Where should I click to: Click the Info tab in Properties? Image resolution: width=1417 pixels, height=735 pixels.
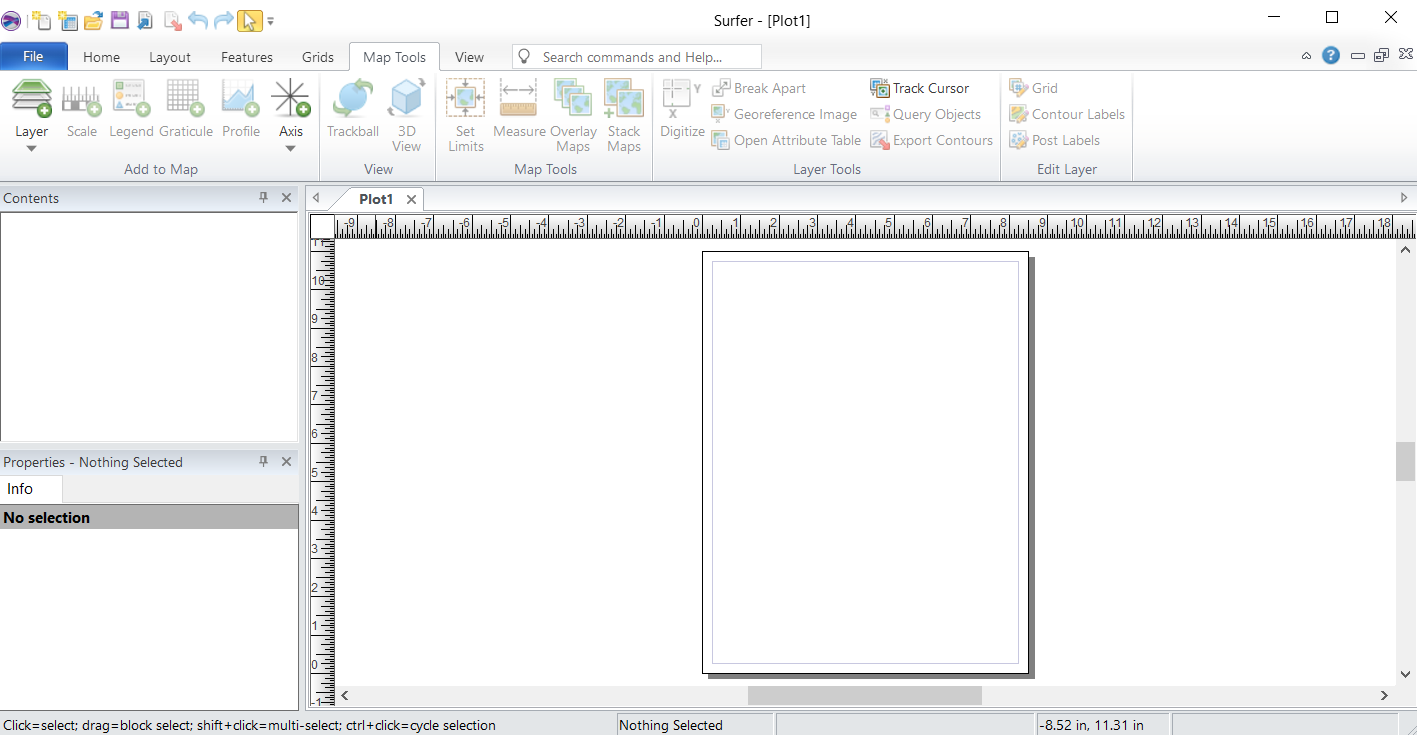coord(21,489)
